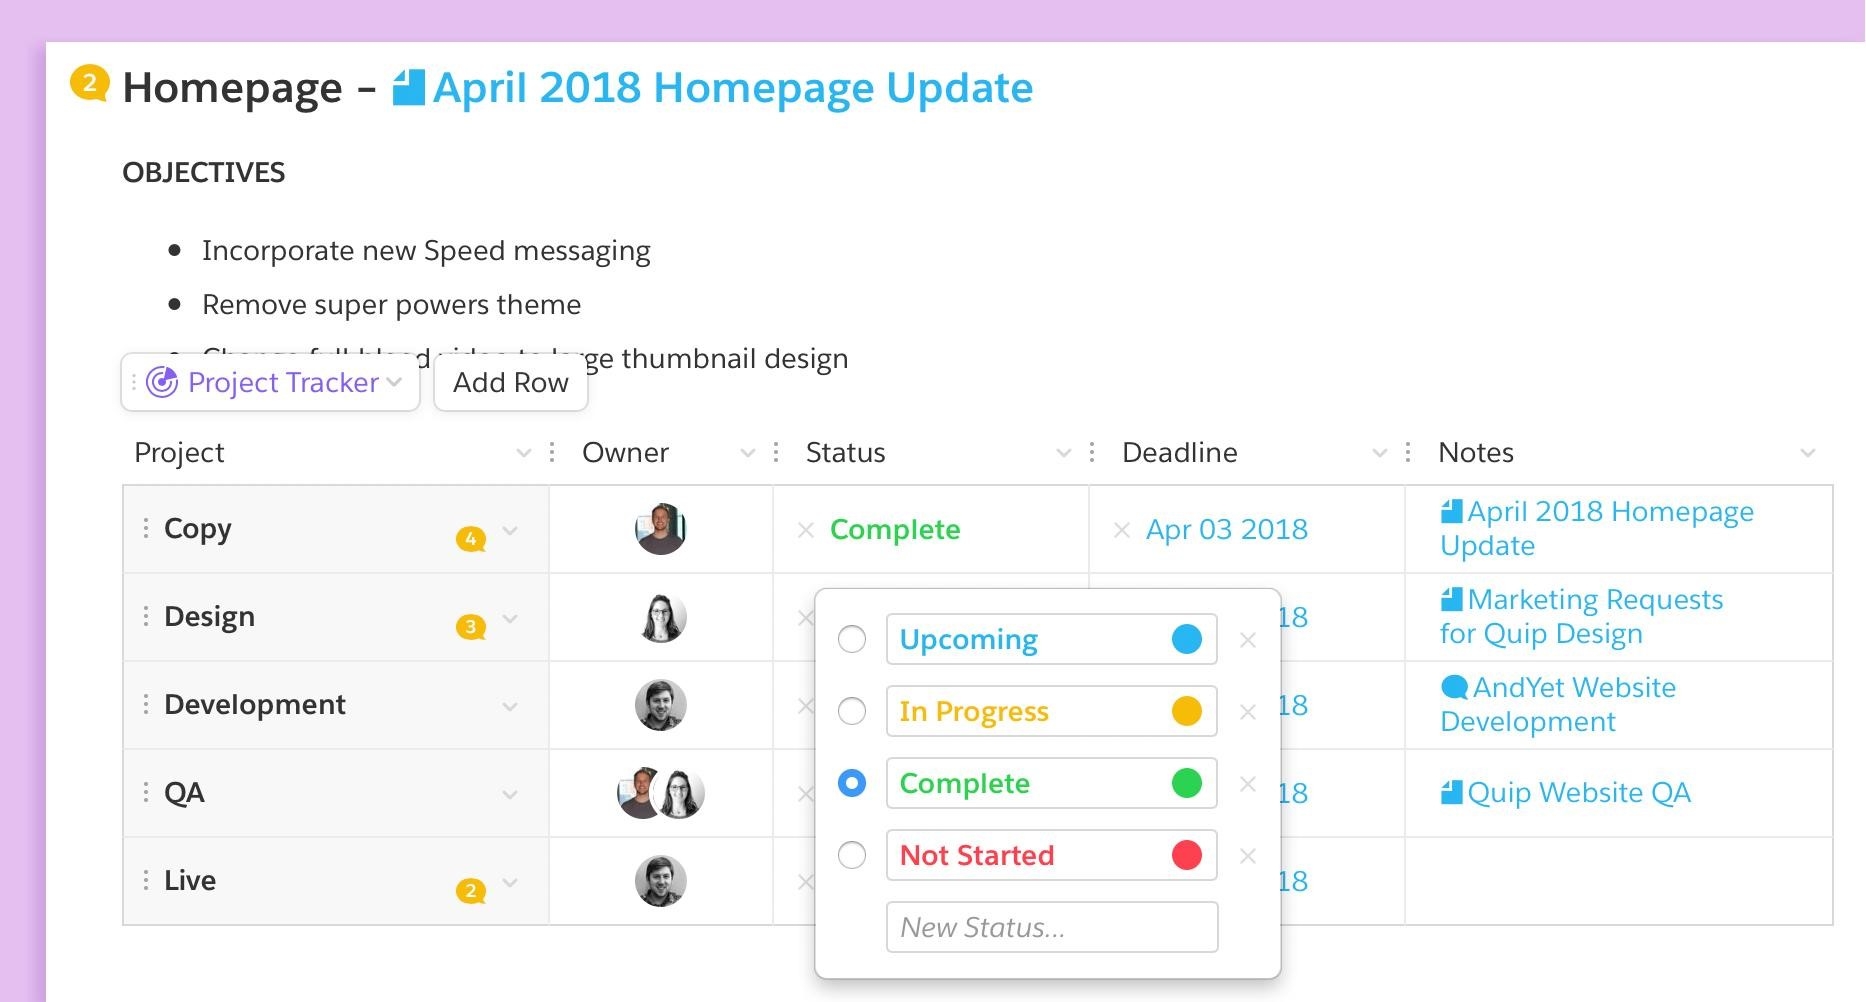Expand the Development row options chevron

click(511, 705)
